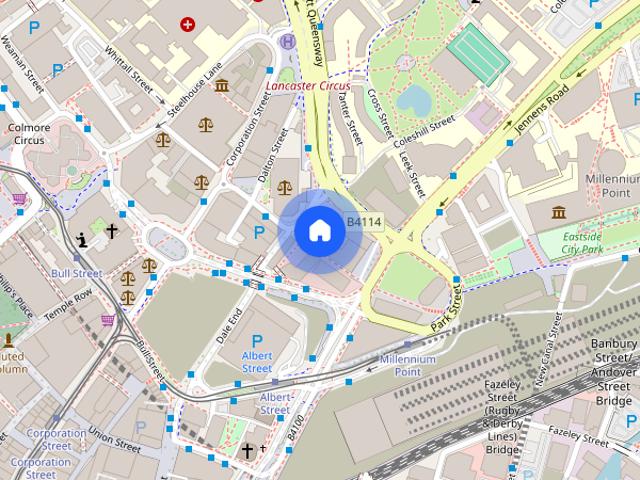Image resolution: width=640 pixels, height=480 pixels.
Task: Select the Dalton Street label
Action: click(x=273, y=155)
